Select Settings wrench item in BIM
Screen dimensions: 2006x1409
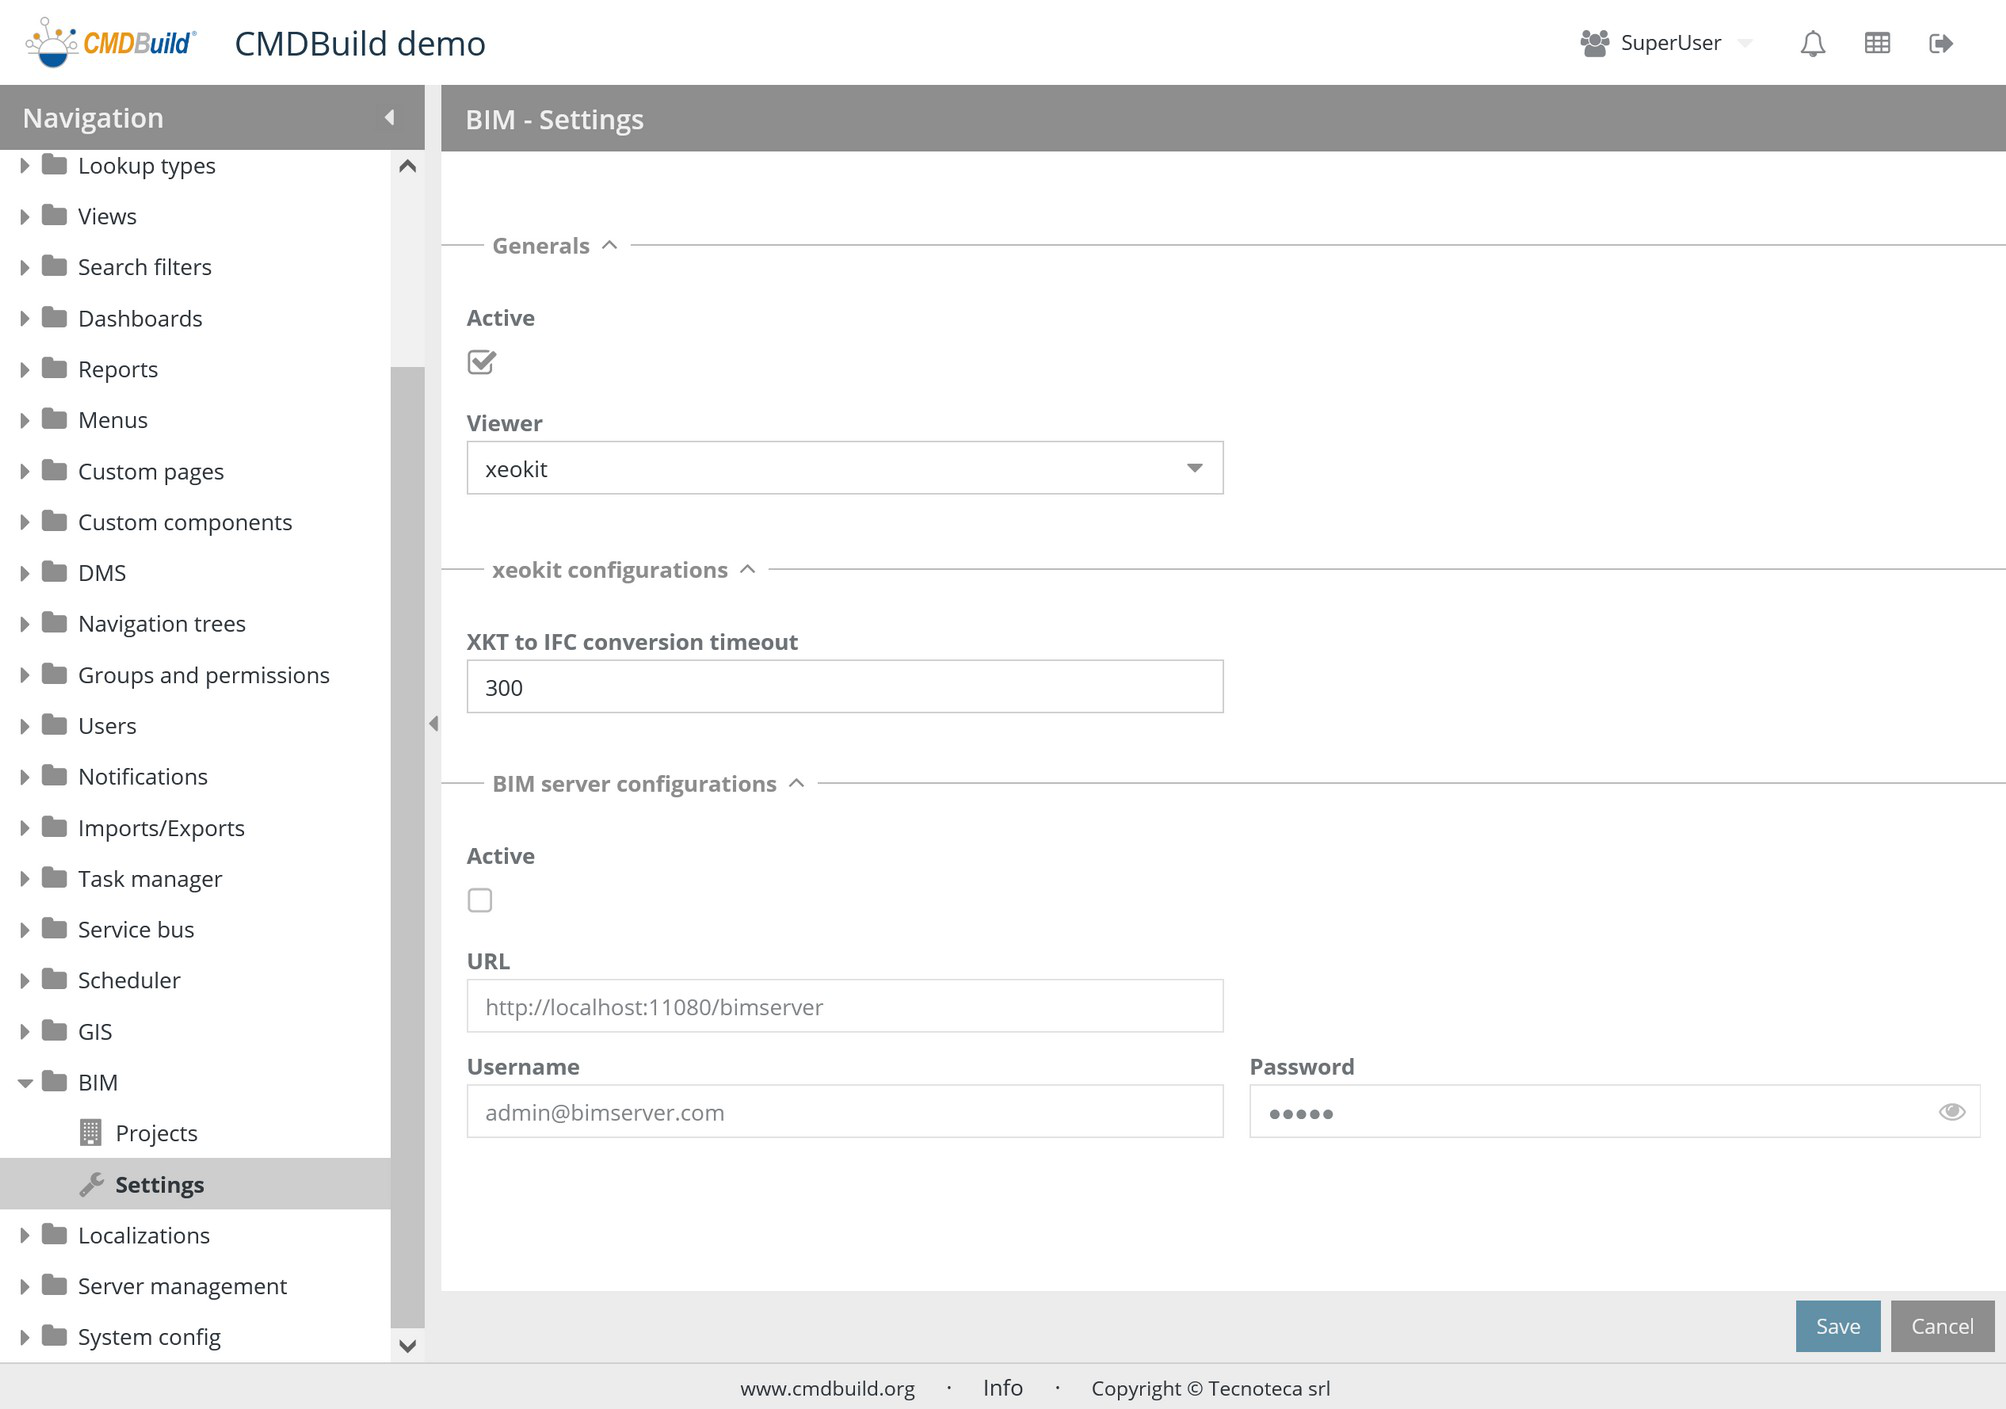pos(159,1184)
